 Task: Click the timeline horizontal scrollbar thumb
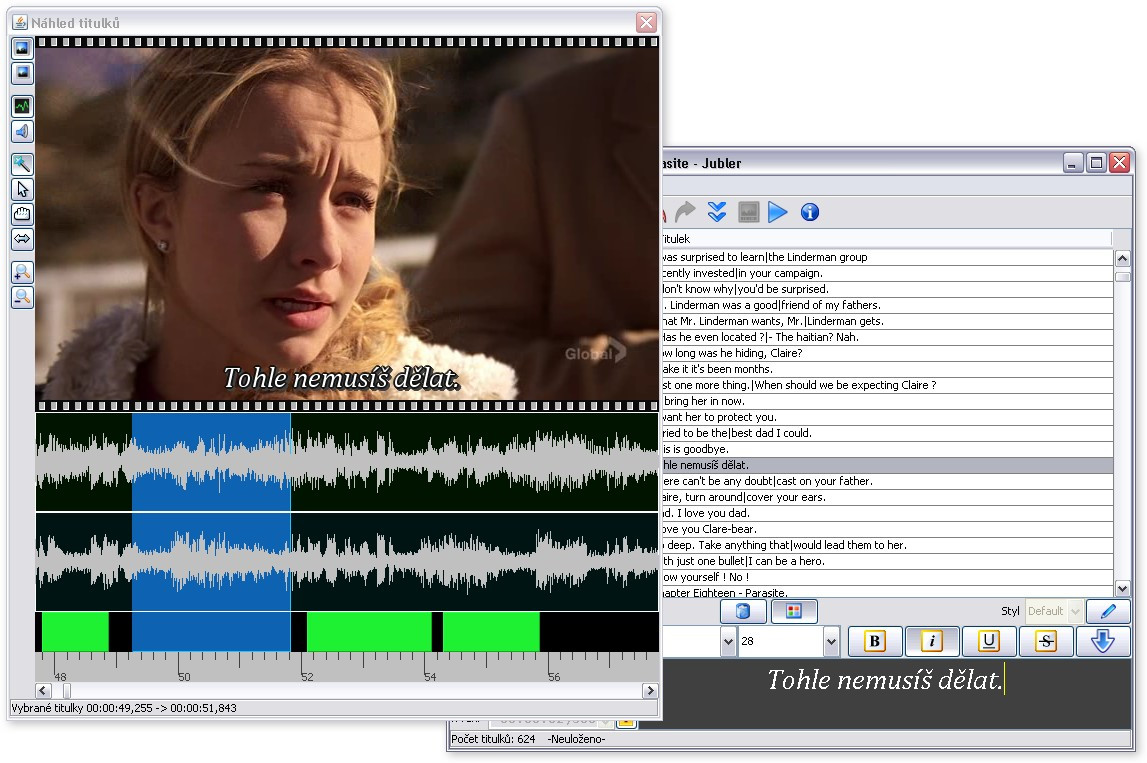(x=67, y=691)
